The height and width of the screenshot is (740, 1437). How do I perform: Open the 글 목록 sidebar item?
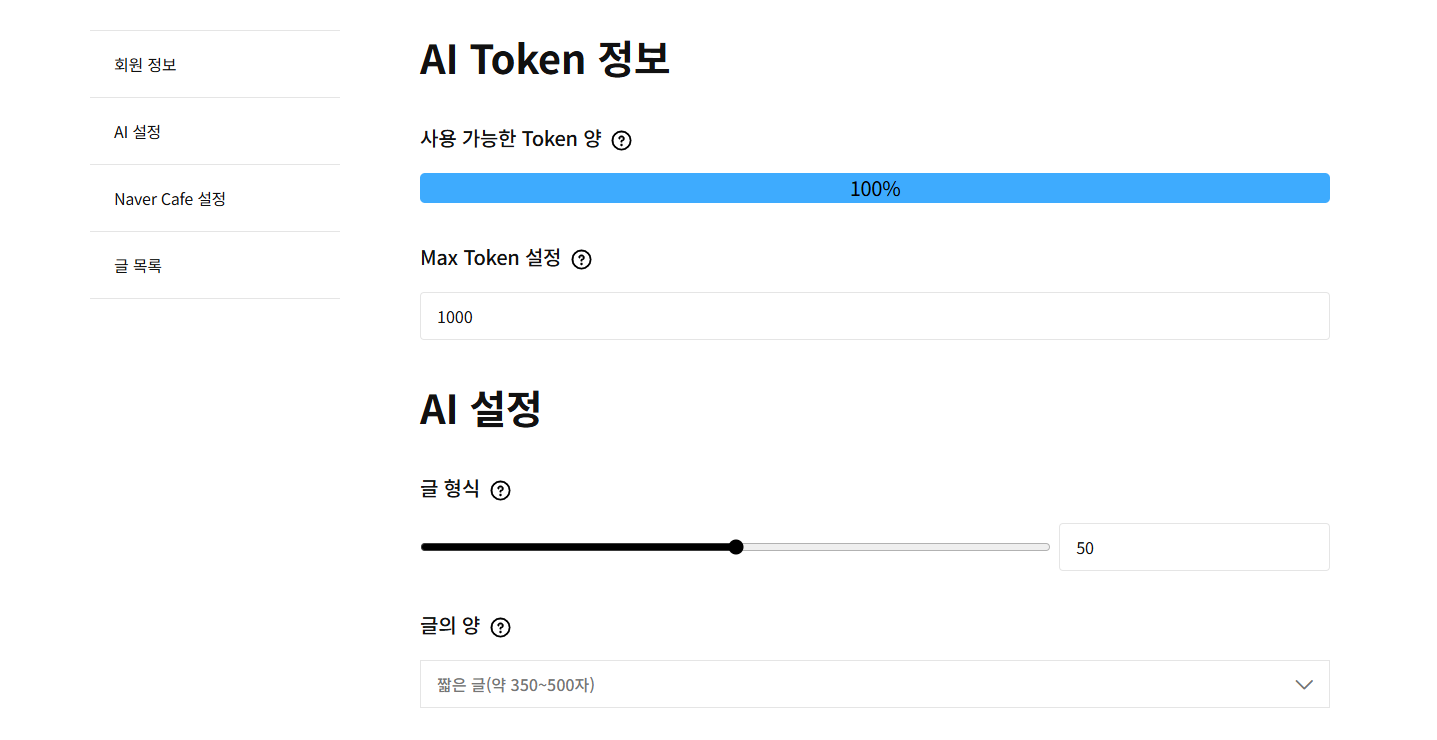point(138,266)
